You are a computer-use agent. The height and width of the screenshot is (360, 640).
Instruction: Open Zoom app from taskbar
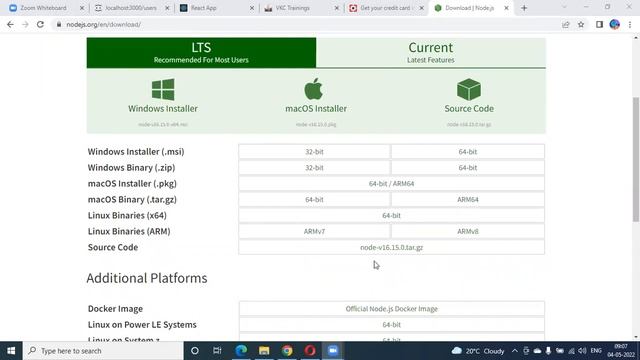[333, 351]
